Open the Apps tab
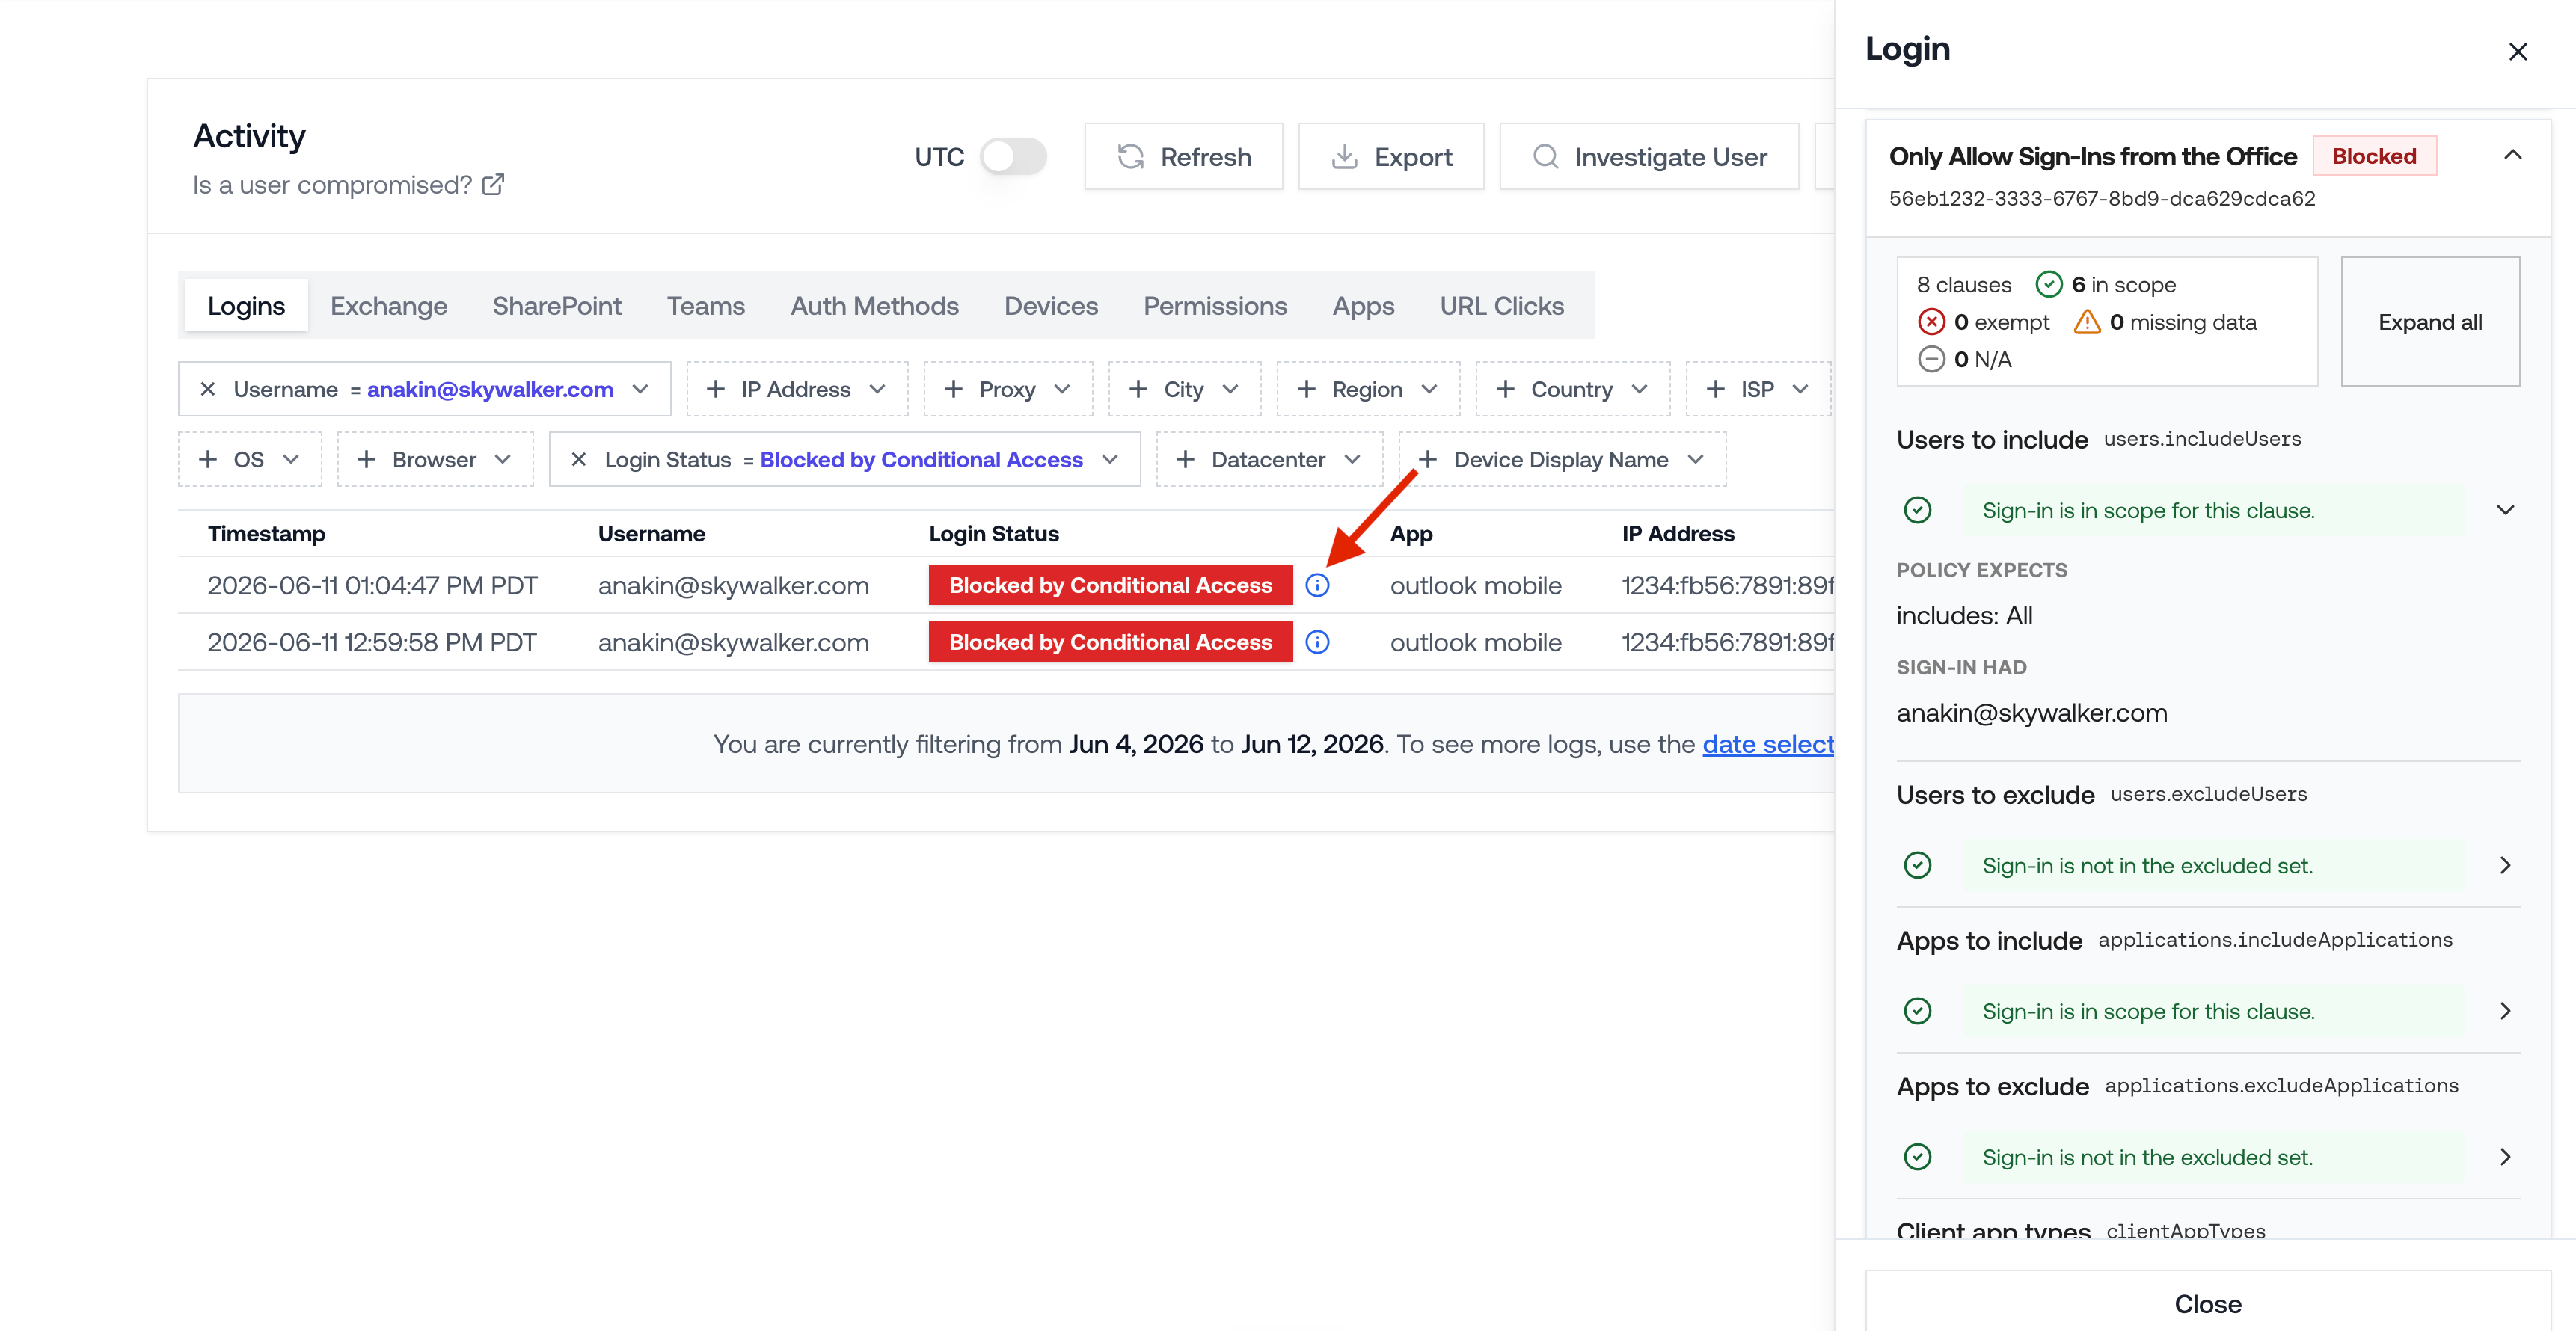This screenshot has width=2576, height=1331. [1363, 306]
